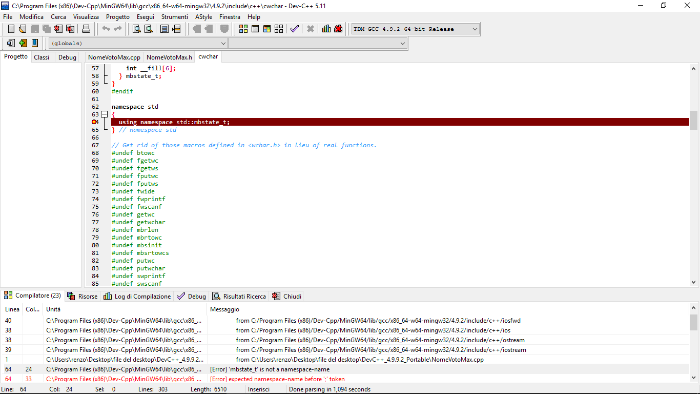This screenshot has height=394, width=700.
Task: Click the Close All files toolbar icon
Action: click(70, 29)
